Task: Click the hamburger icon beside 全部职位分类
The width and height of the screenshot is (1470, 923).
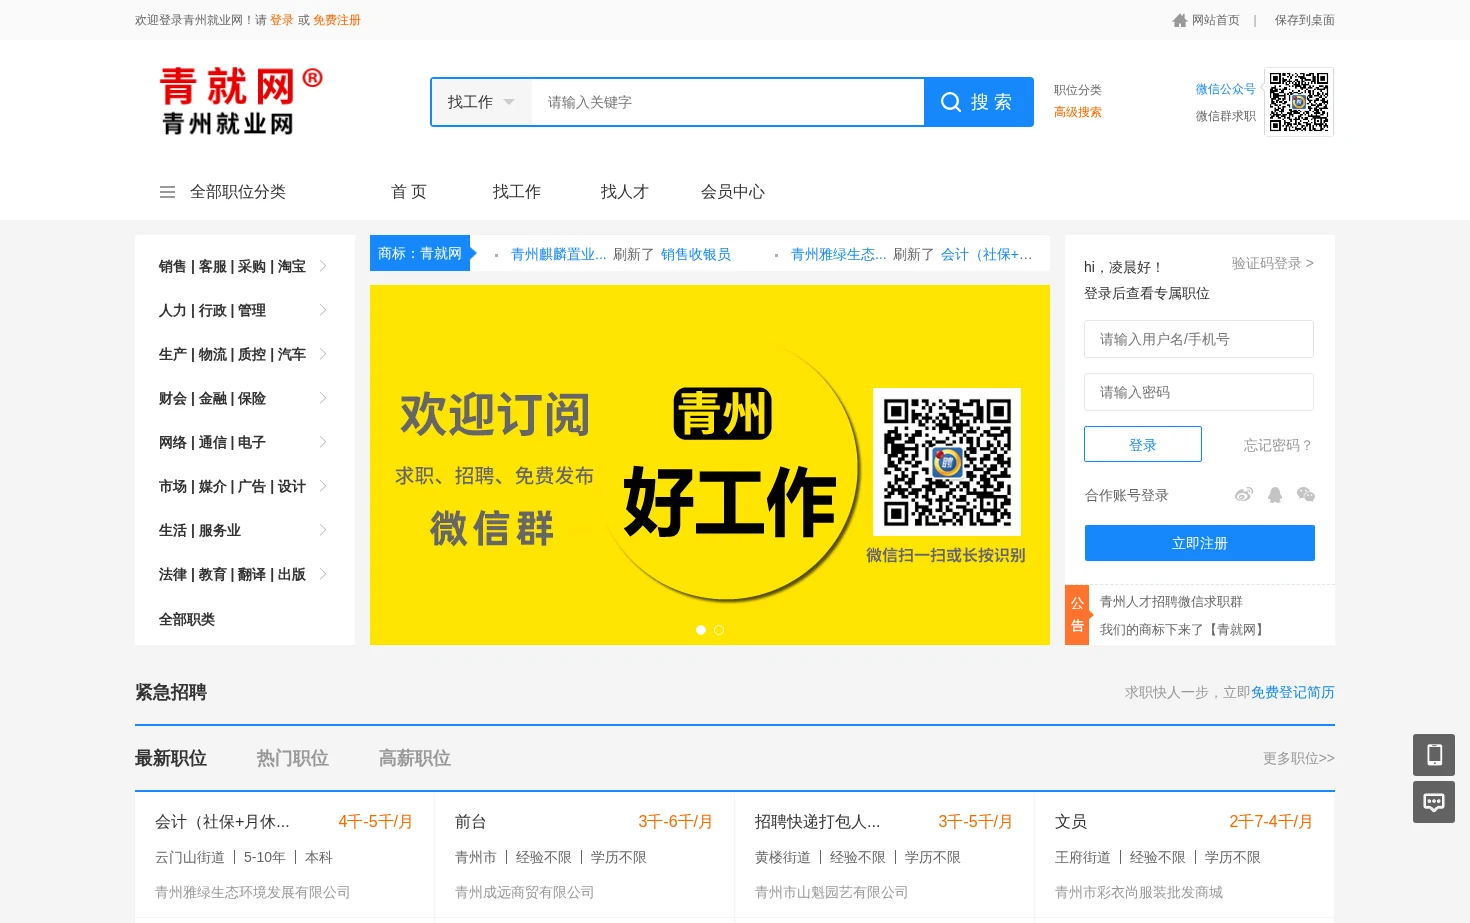Action: pos(167,192)
